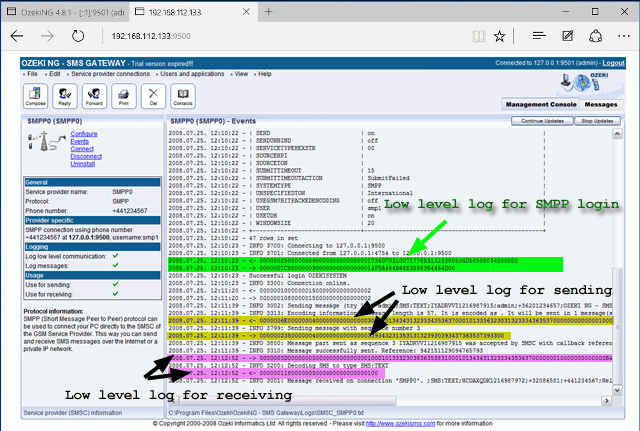Open the File menu
The height and width of the screenshot is (431, 640).
tap(32, 74)
